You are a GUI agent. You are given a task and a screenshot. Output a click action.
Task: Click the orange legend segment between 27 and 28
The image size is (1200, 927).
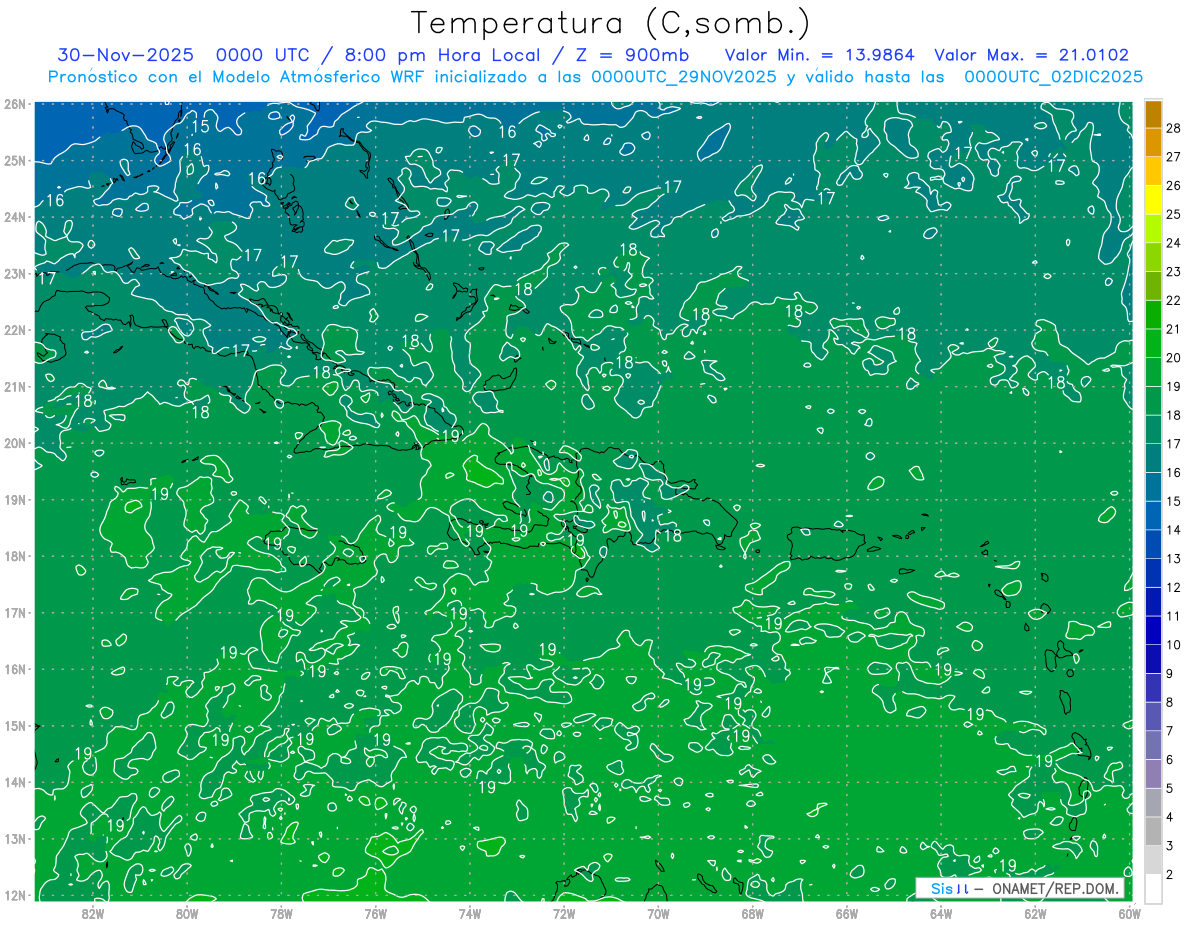[x=1153, y=143]
